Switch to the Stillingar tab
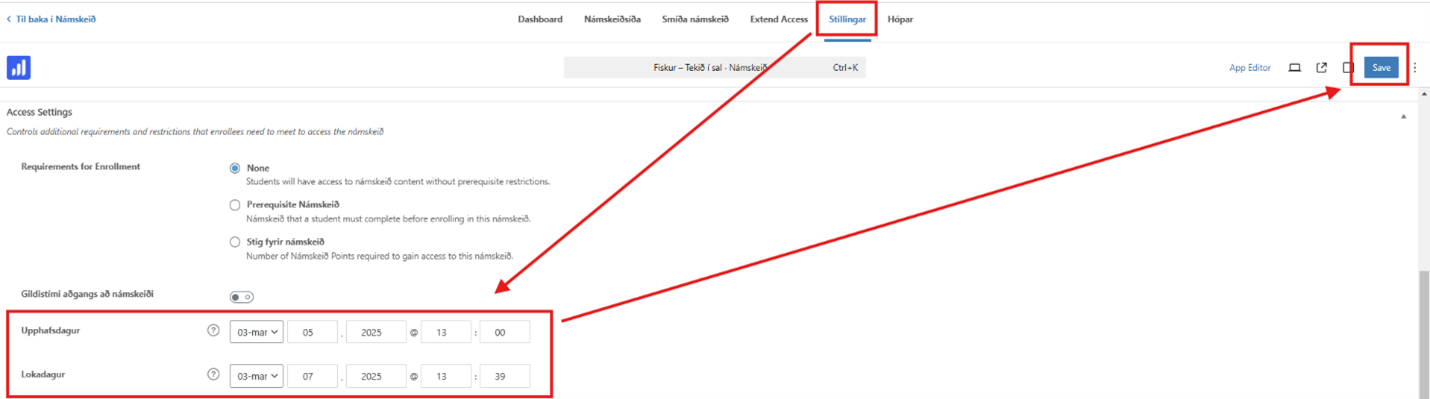 click(x=847, y=19)
